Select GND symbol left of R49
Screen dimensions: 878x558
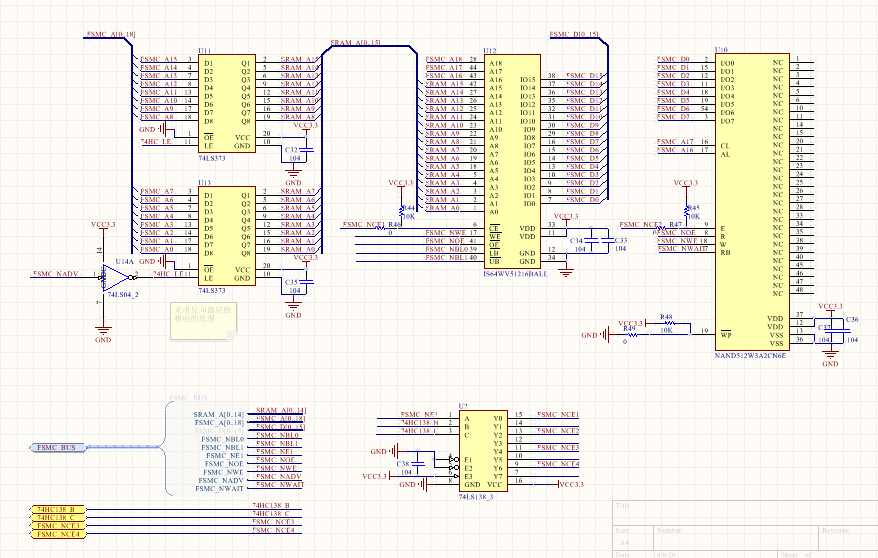pyautogui.click(x=595, y=335)
